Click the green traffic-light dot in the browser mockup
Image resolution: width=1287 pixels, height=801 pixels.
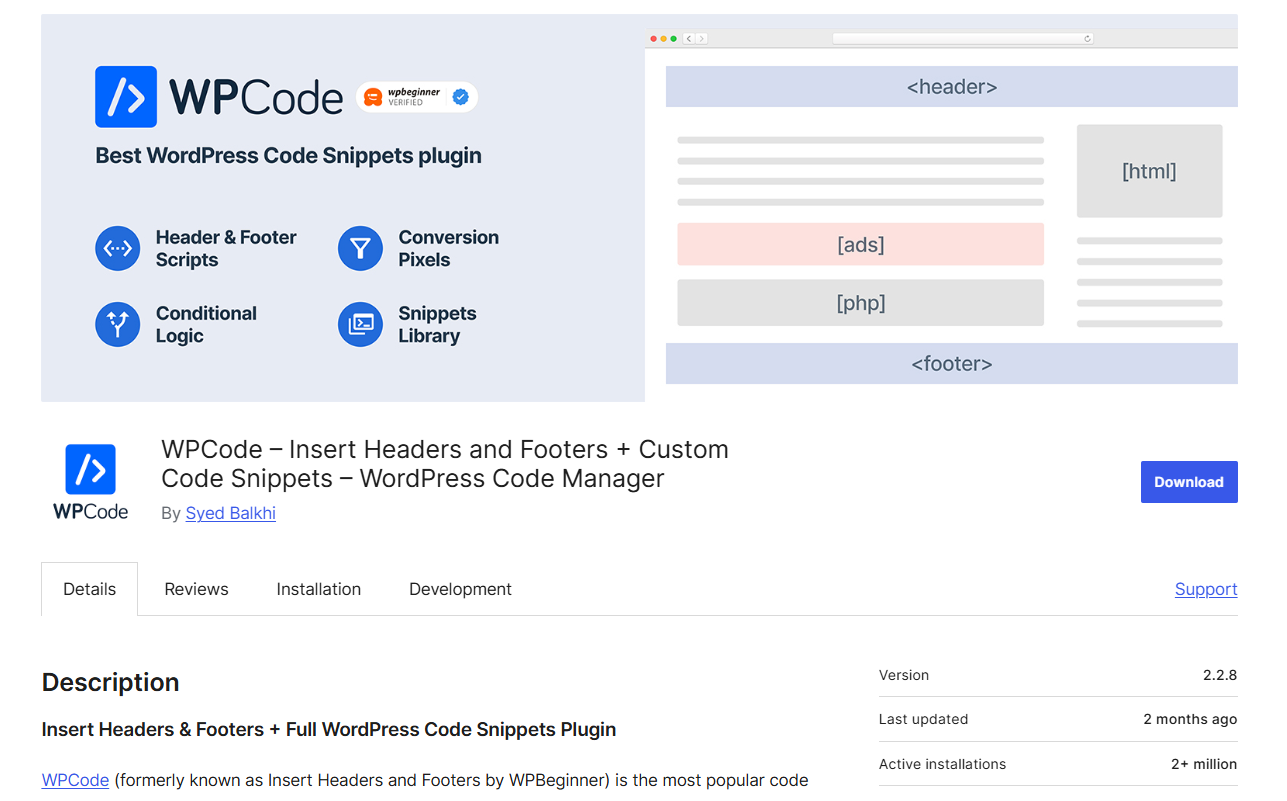coord(672,37)
